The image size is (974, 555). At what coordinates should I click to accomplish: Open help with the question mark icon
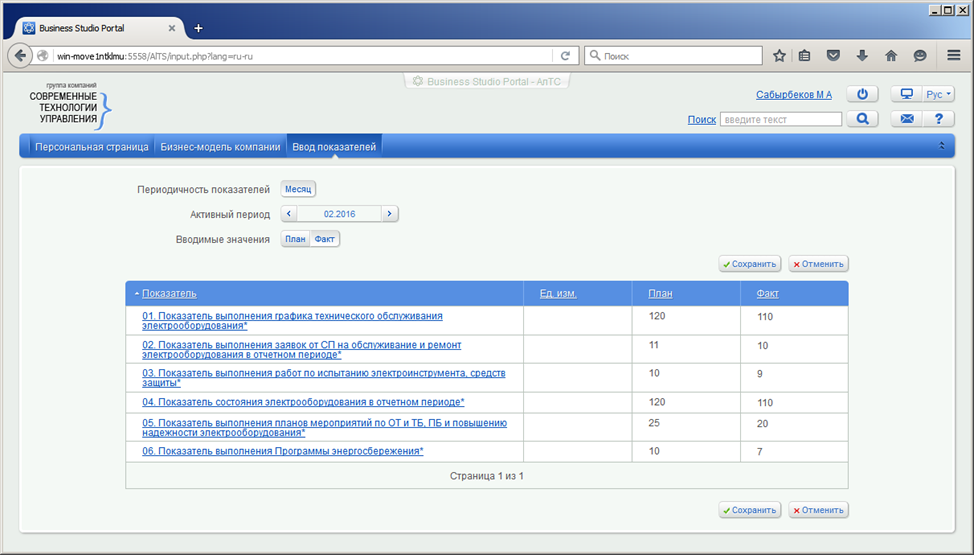click(x=938, y=119)
